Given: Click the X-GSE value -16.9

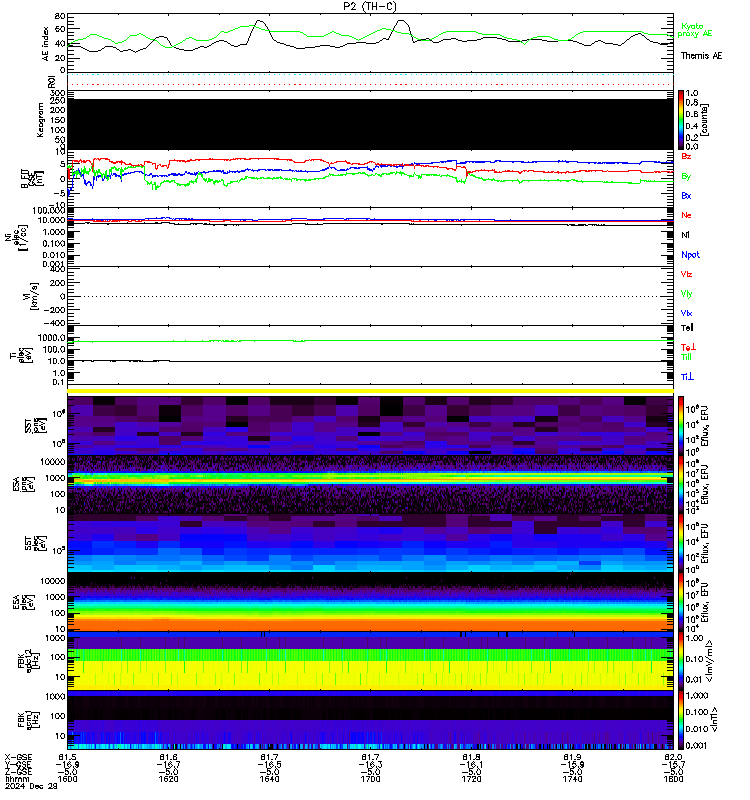Looking at the screenshot, I should click(68, 765).
